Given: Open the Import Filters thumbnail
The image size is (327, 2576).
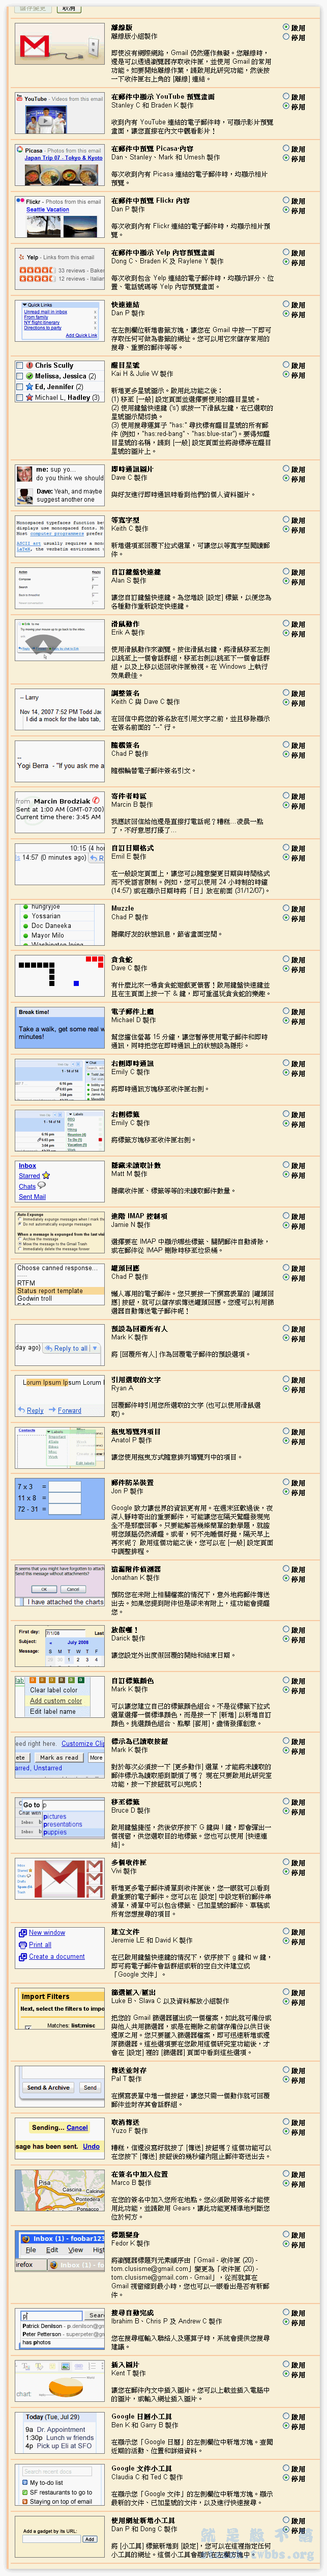Looking at the screenshot, I should click(x=60, y=2008).
